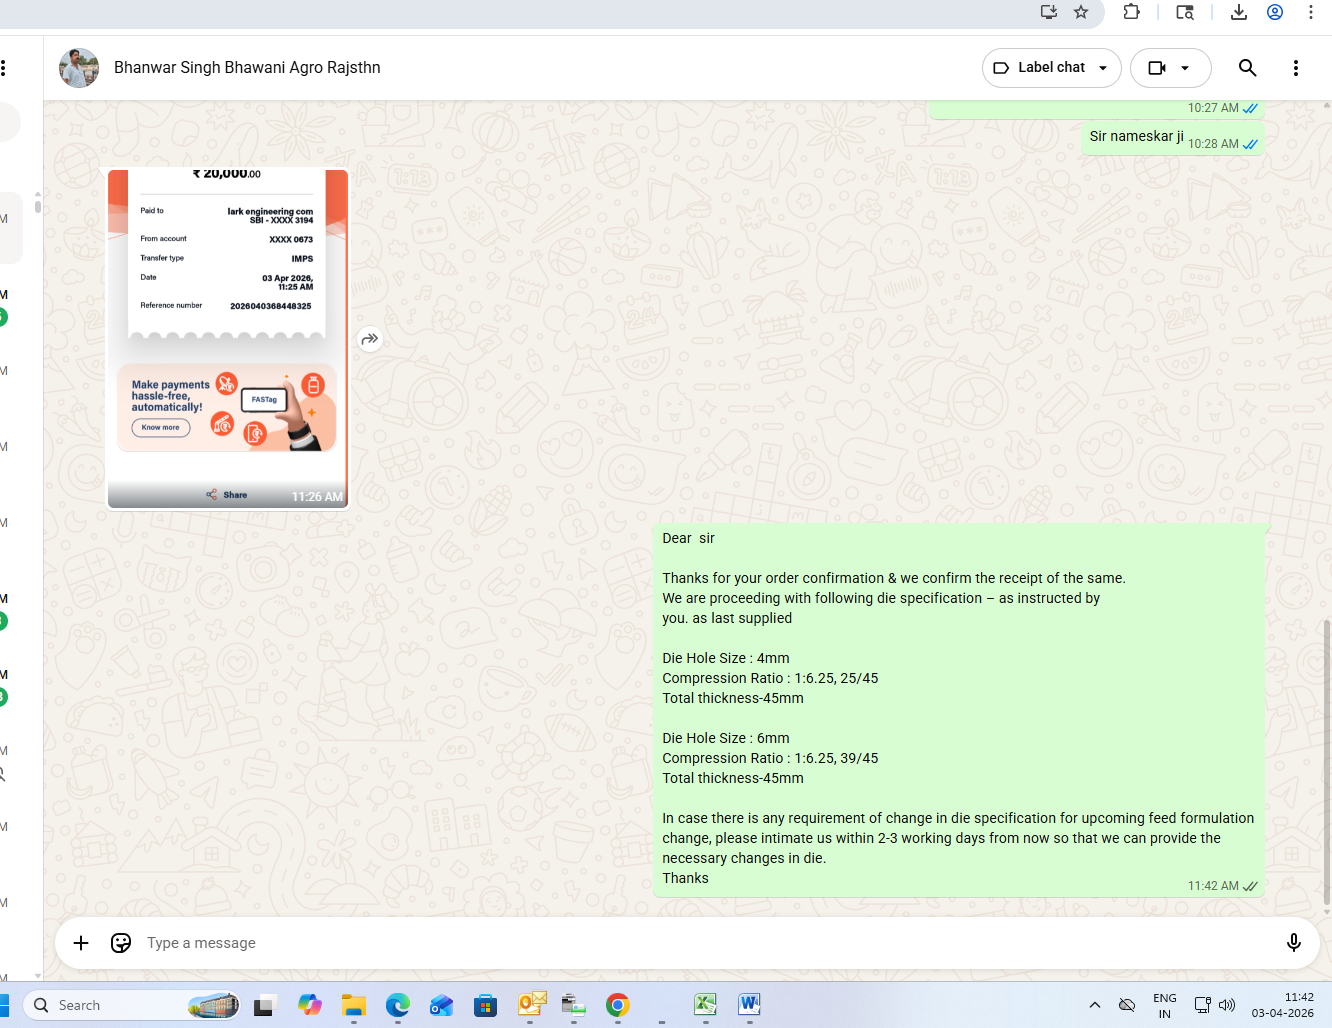Open Excel from the taskbar
The image size is (1332, 1028).
(705, 1005)
